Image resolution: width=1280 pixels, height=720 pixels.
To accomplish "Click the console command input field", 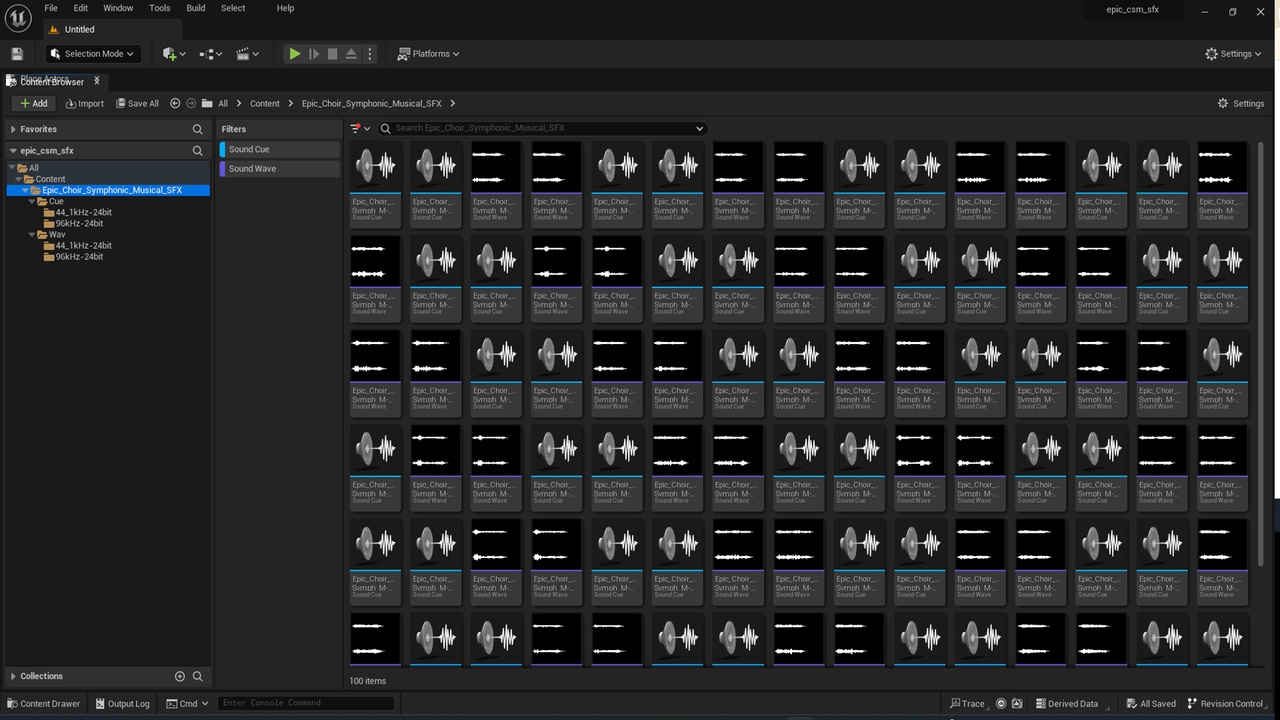I will [x=306, y=703].
